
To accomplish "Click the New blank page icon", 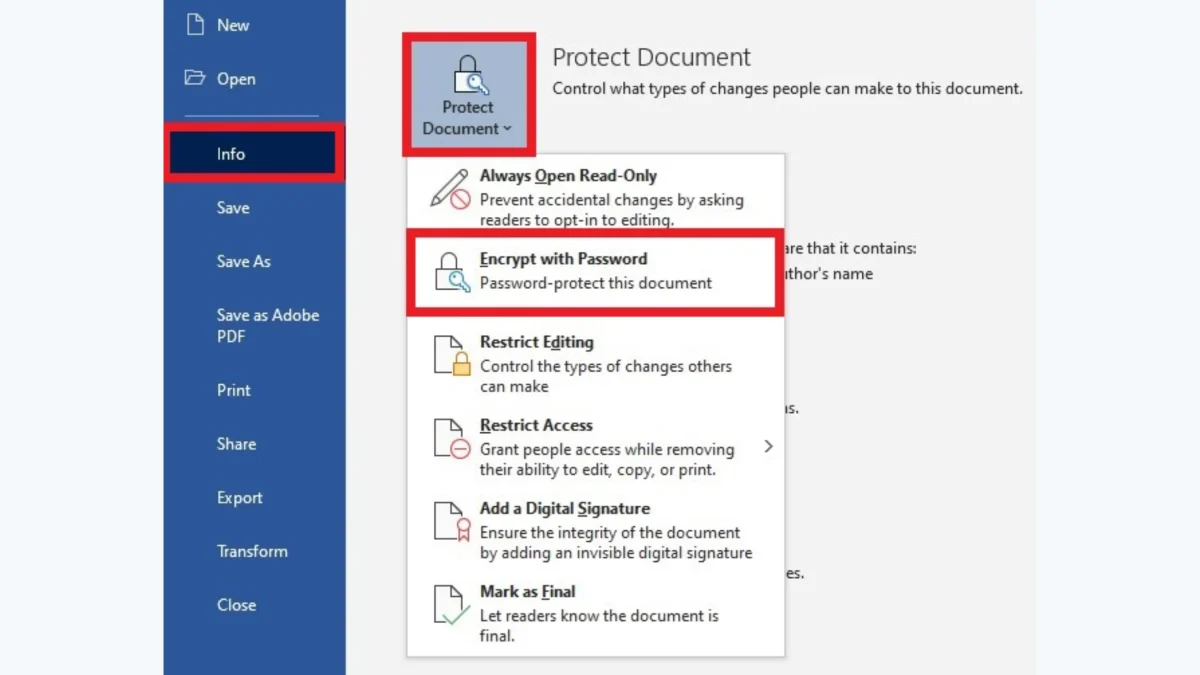I will tap(195, 25).
